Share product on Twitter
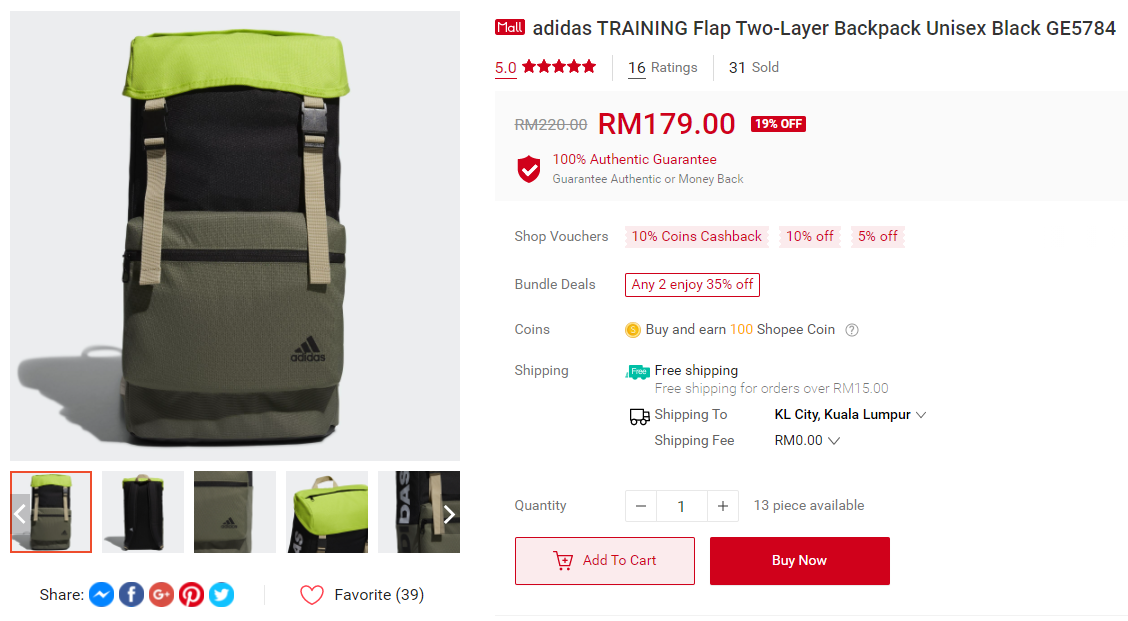1128x621 pixels. (x=222, y=594)
